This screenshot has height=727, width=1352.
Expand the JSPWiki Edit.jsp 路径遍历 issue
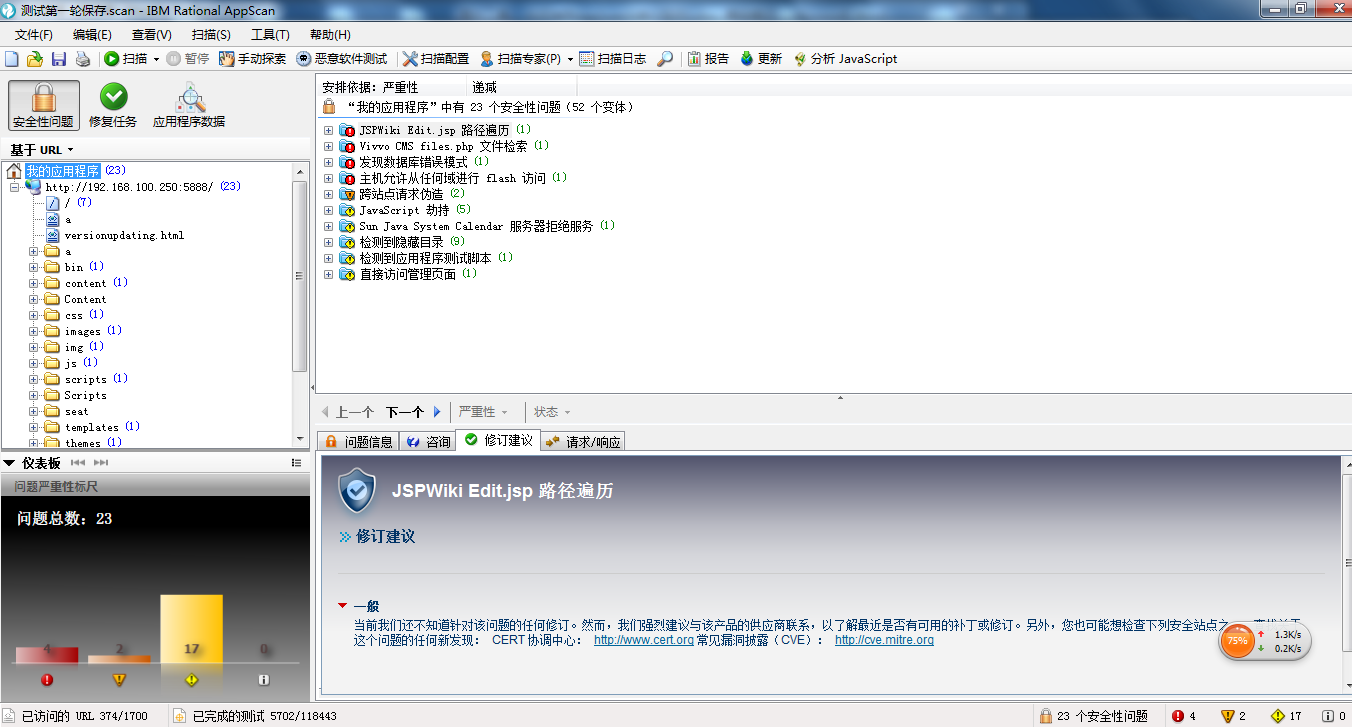pyautogui.click(x=328, y=130)
